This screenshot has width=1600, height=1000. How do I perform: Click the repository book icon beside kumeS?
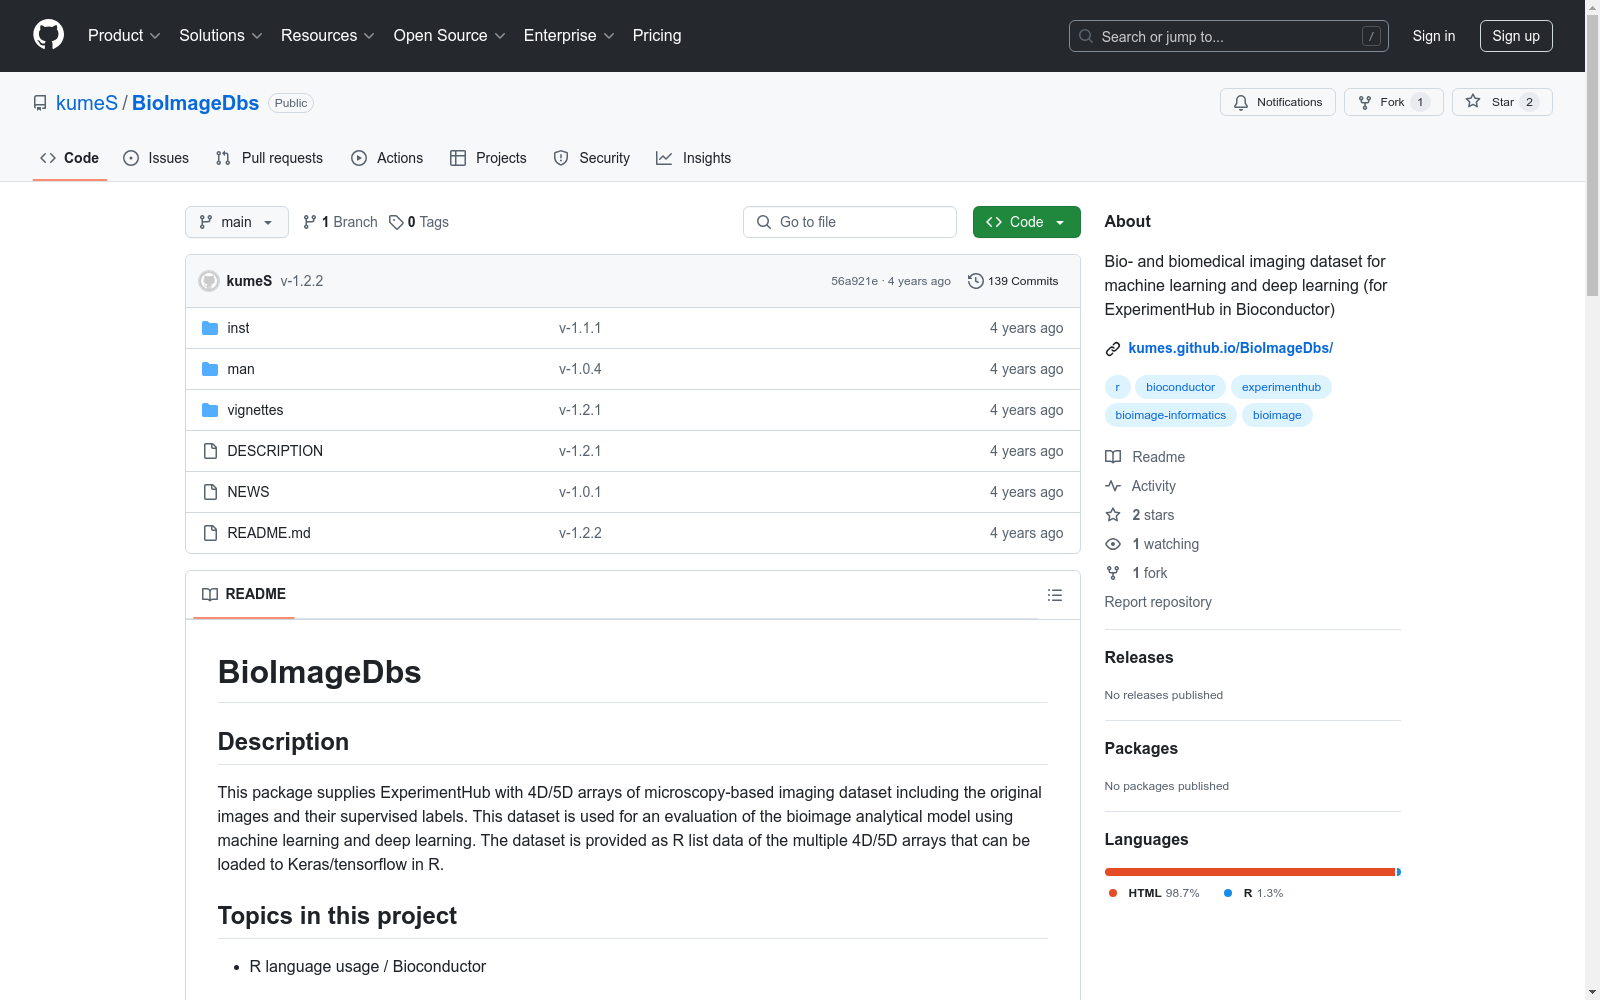pos(40,103)
